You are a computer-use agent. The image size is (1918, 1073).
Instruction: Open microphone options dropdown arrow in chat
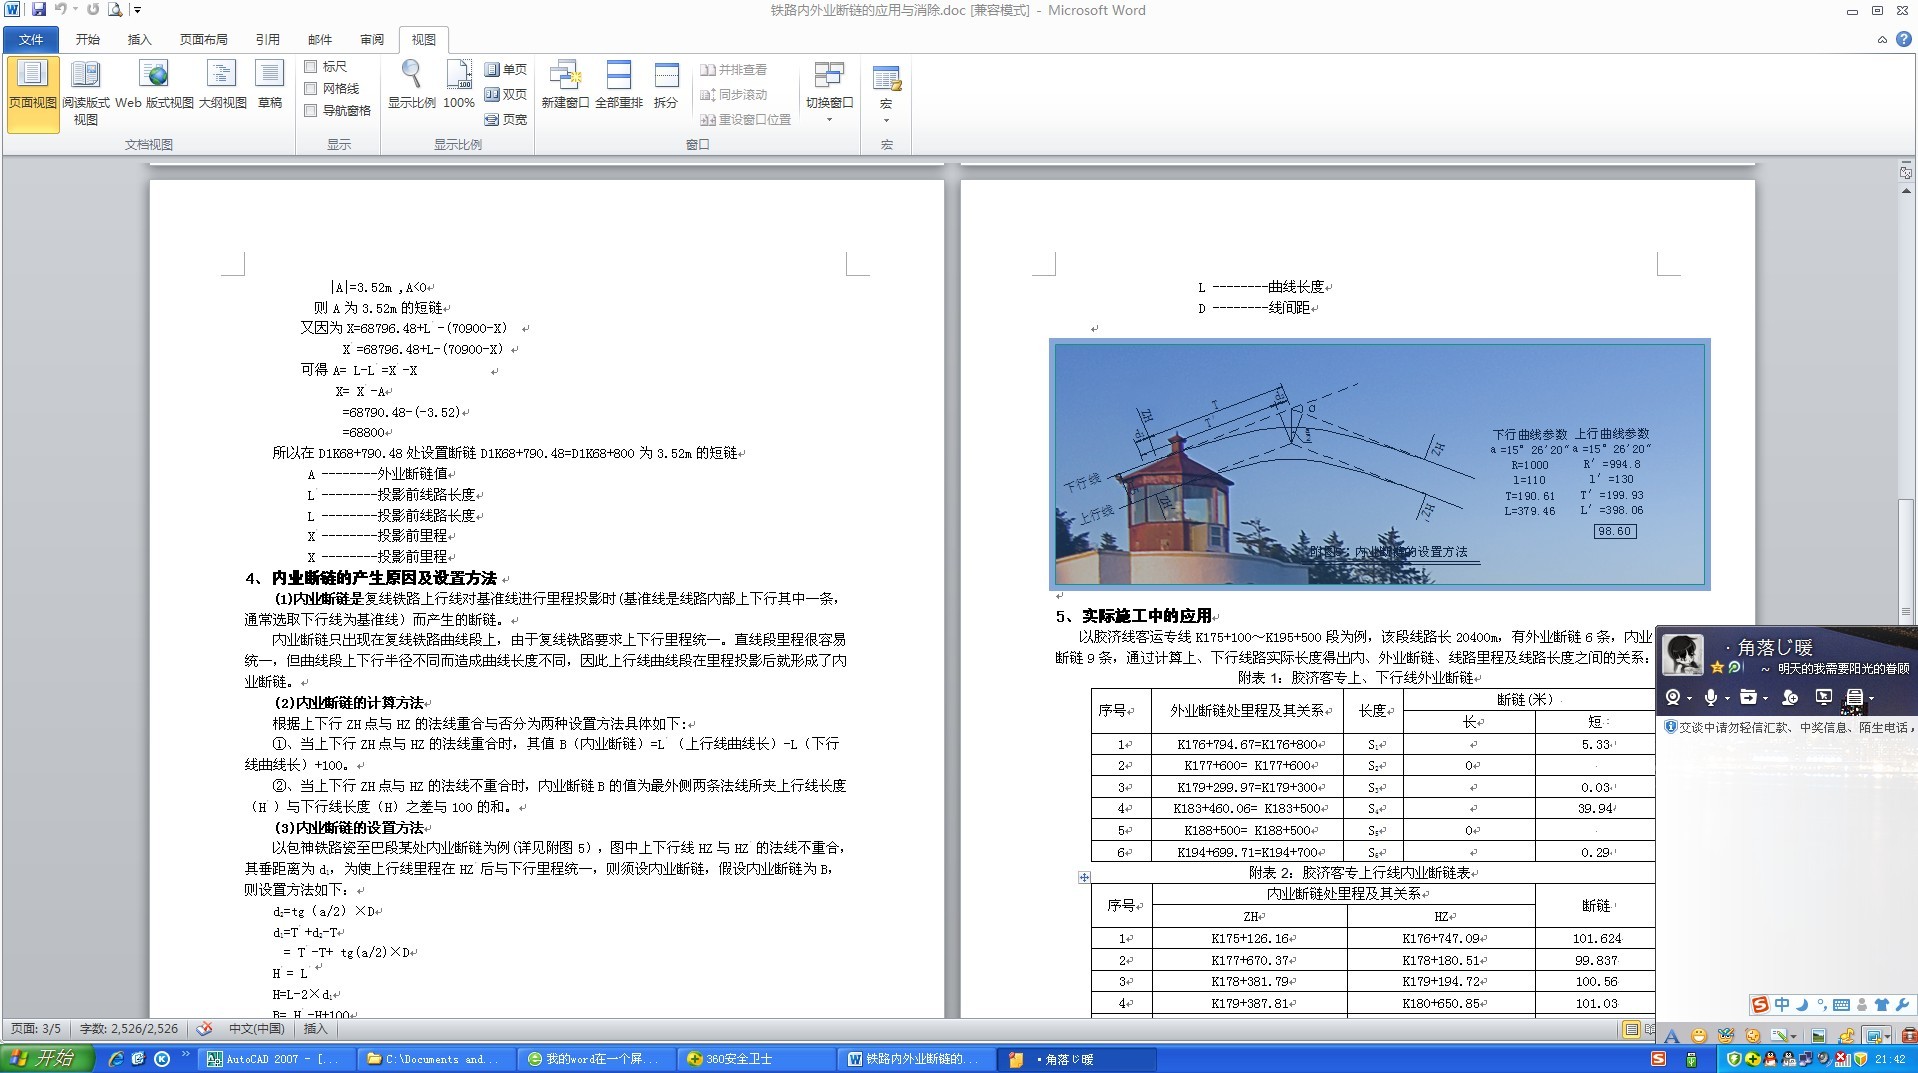pos(1726,698)
